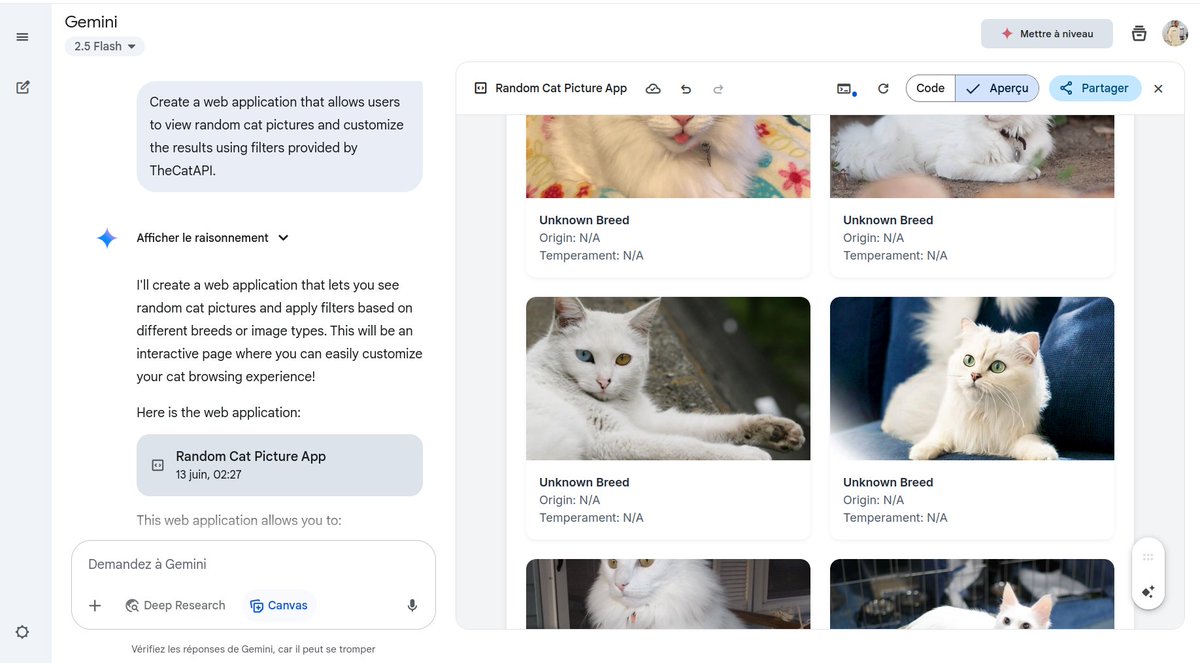
Task: Click the Demandez à Gemini input field
Action: pyautogui.click(x=253, y=564)
